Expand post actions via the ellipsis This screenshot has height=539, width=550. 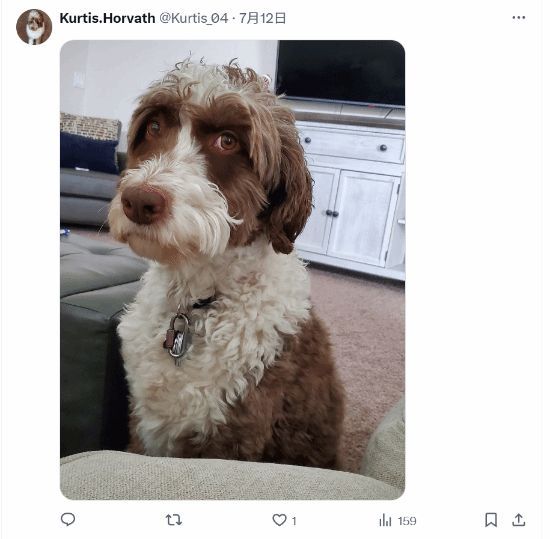[x=518, y=18]
